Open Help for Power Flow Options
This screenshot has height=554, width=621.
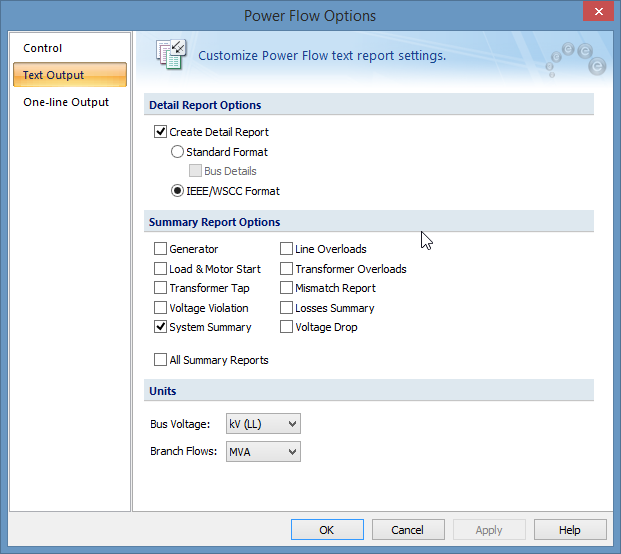[x=570, y=530]
